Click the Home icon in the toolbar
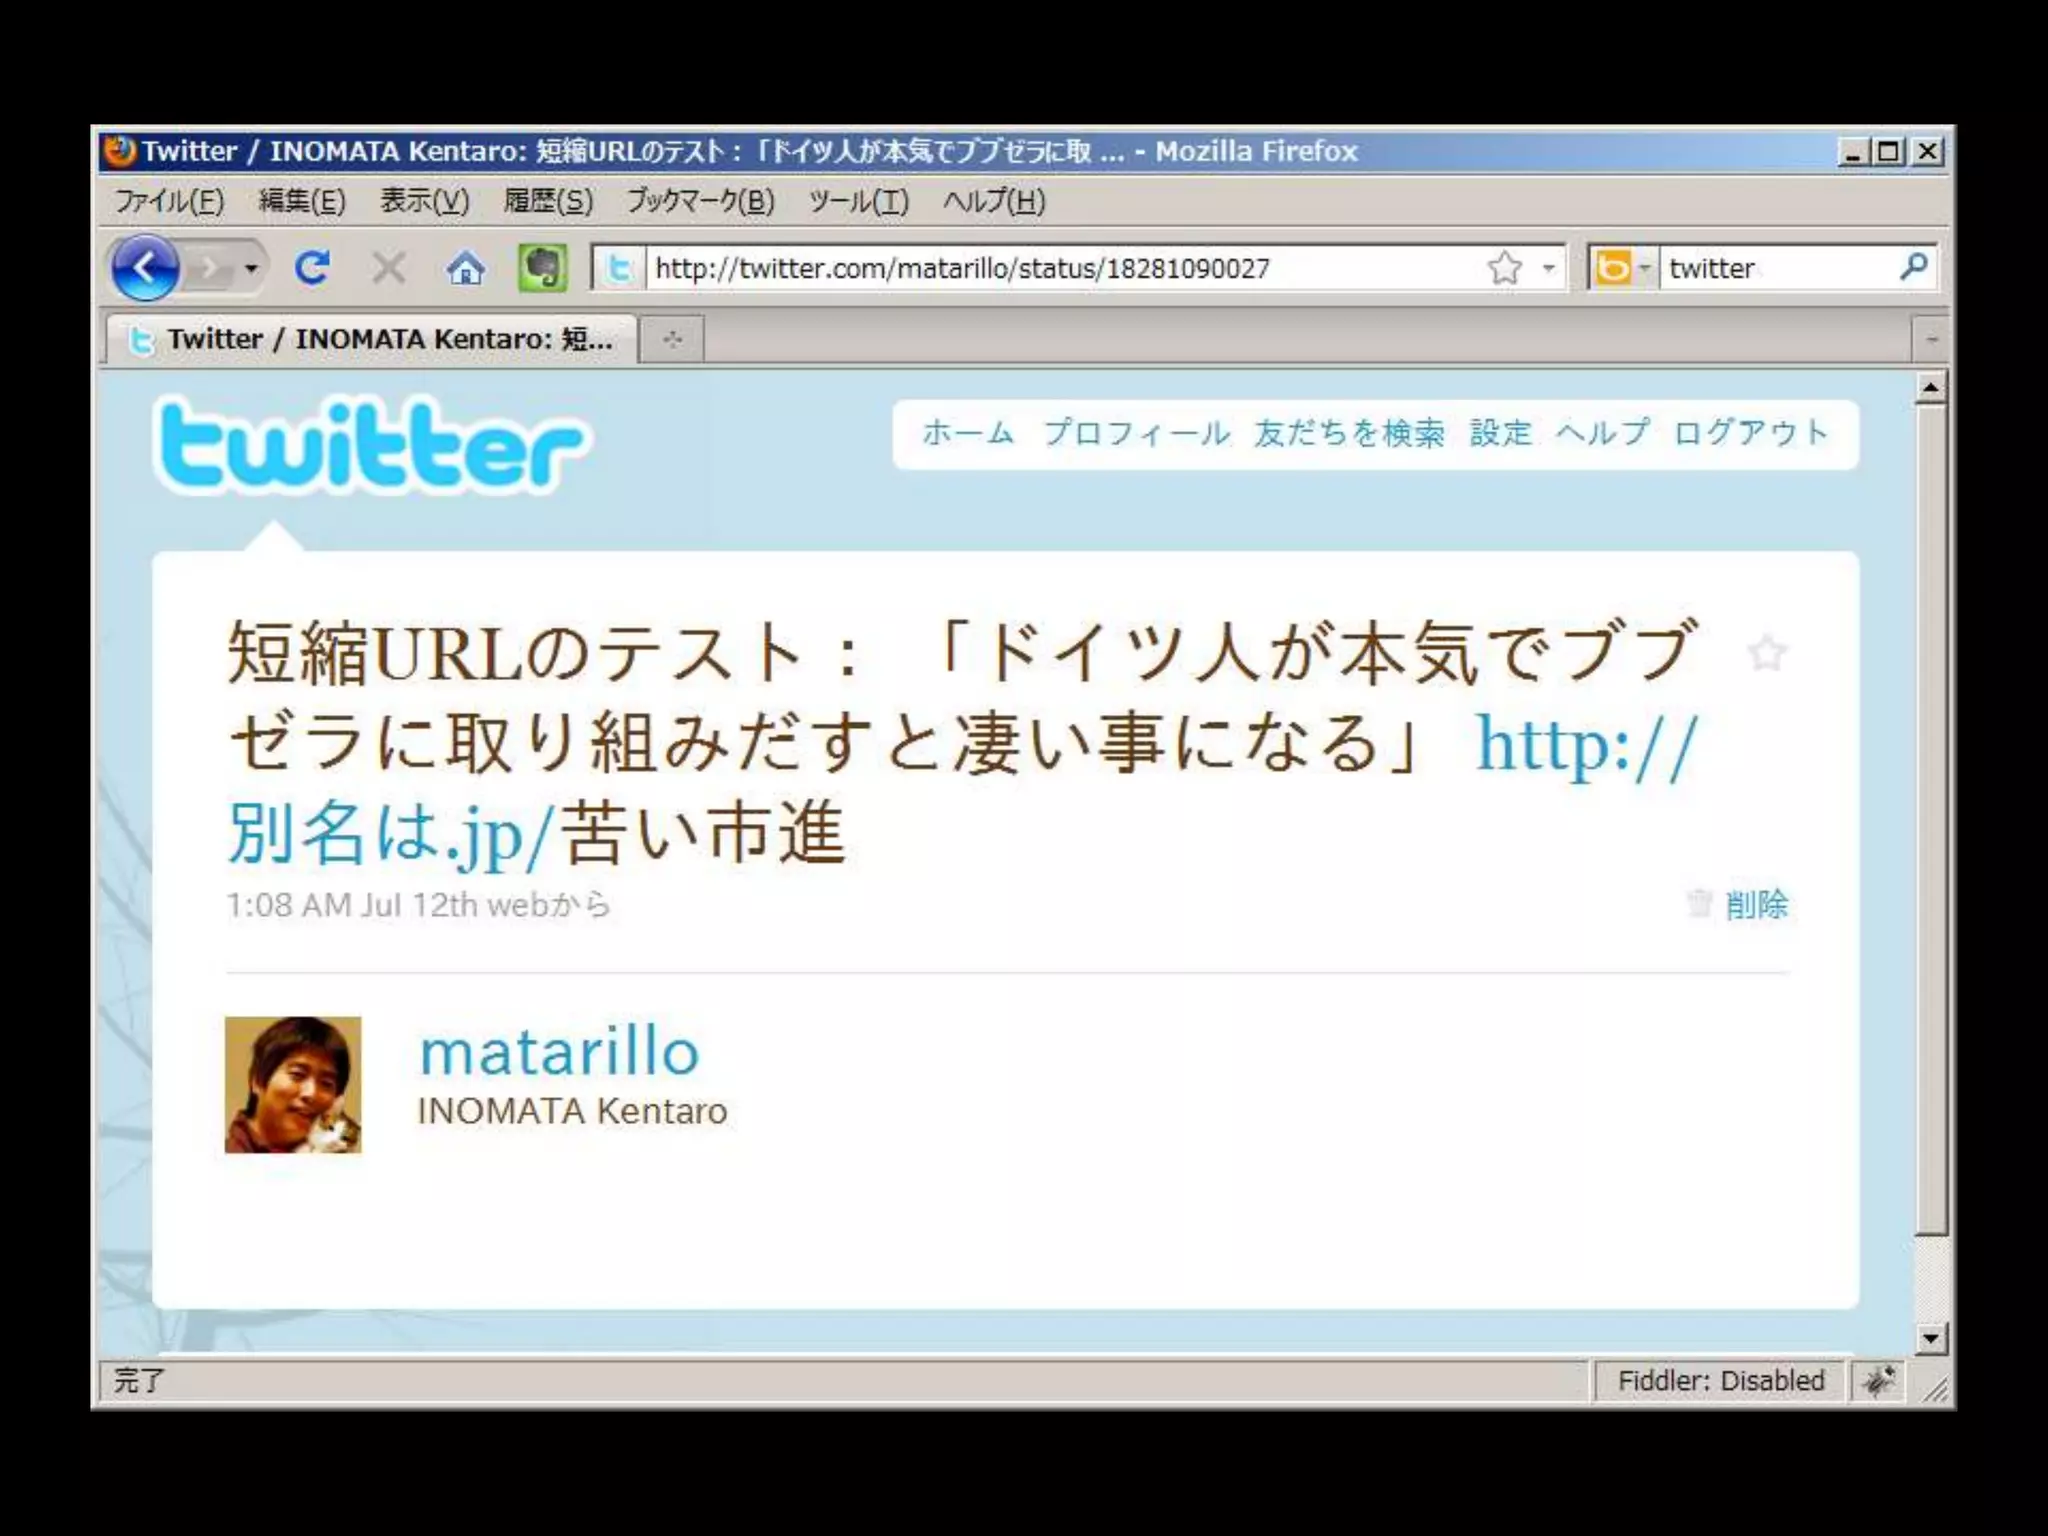2048x1536 pixels. [x=465, y=268]
